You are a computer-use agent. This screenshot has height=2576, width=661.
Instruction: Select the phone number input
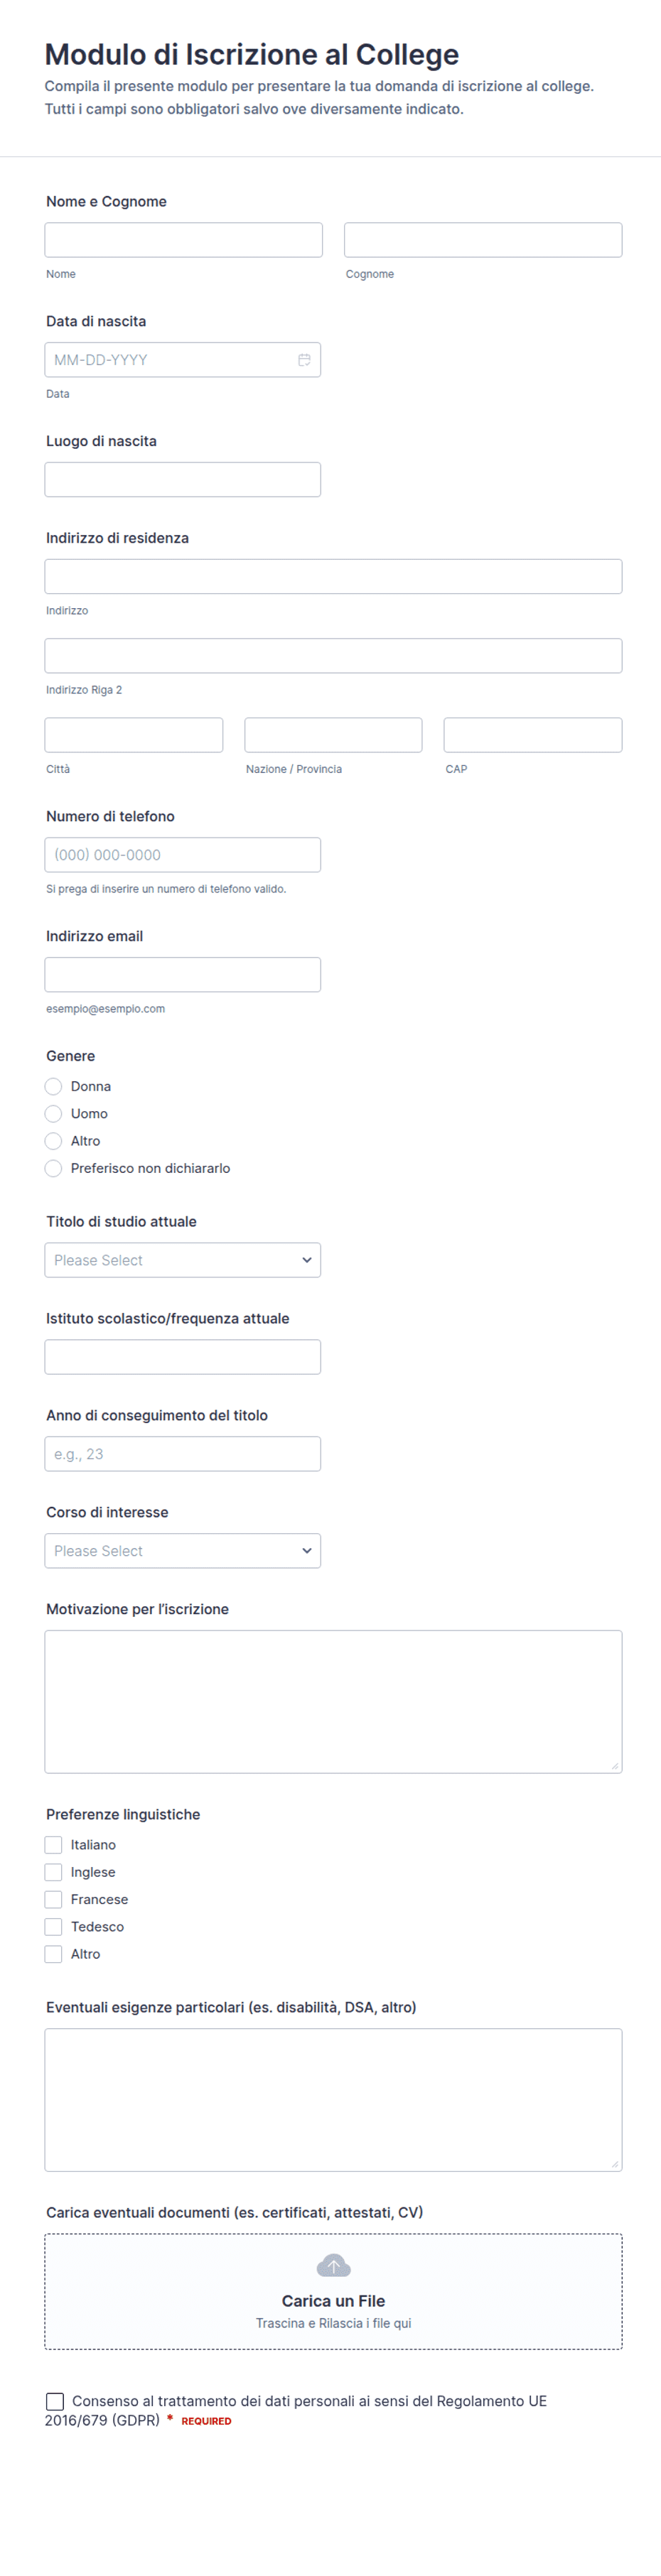coord(183,855)
